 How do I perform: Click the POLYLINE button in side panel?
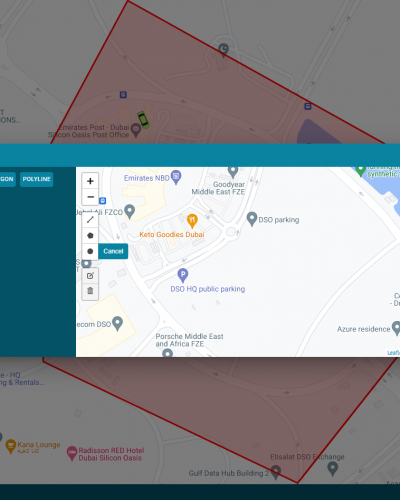pyautogui.click(x=36, y=179)
